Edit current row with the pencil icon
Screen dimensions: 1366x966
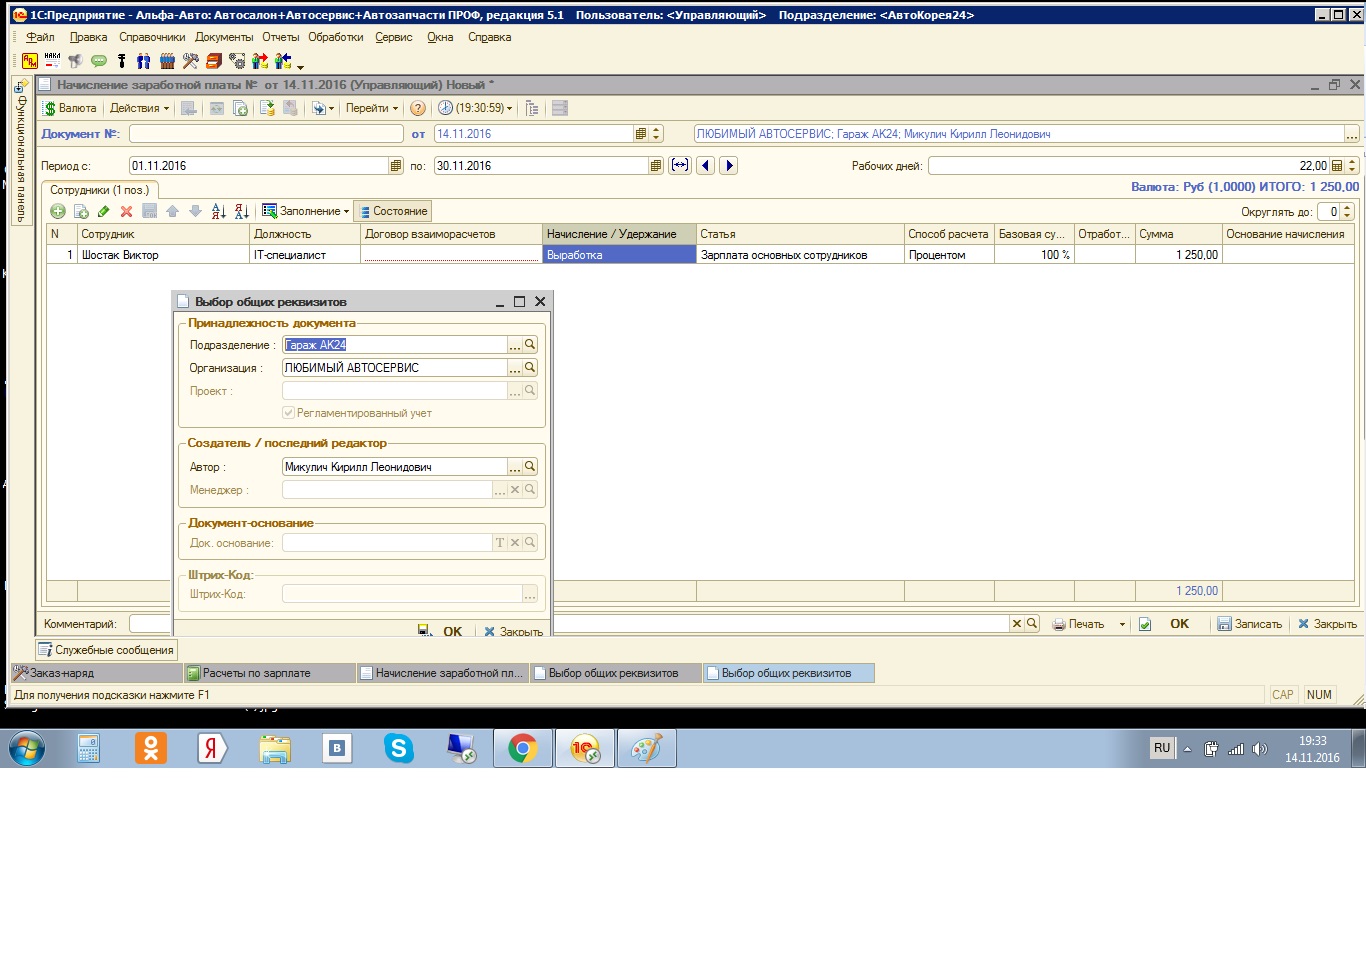[x=103, y=211]
